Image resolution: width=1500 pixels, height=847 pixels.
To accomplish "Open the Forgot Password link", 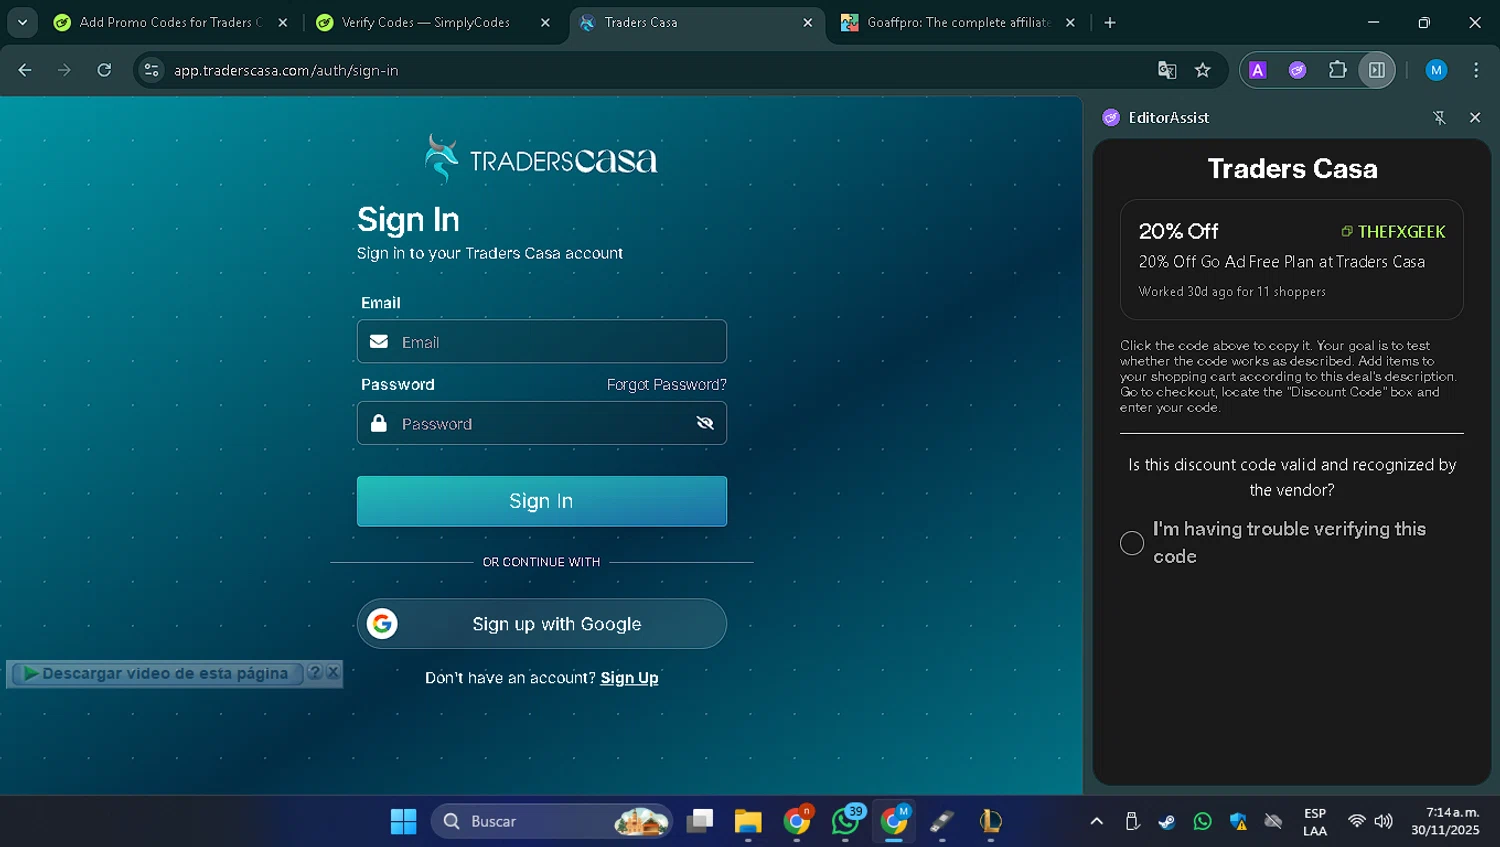I will click(667, 385).
